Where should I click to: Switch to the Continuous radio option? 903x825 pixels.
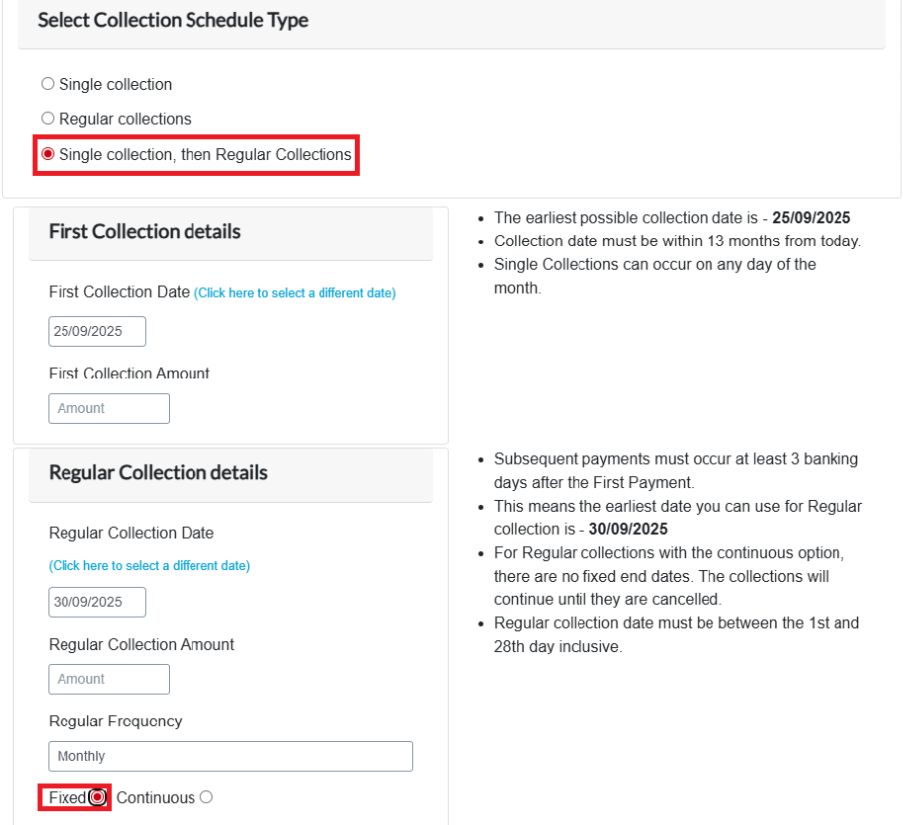point(206,797)
